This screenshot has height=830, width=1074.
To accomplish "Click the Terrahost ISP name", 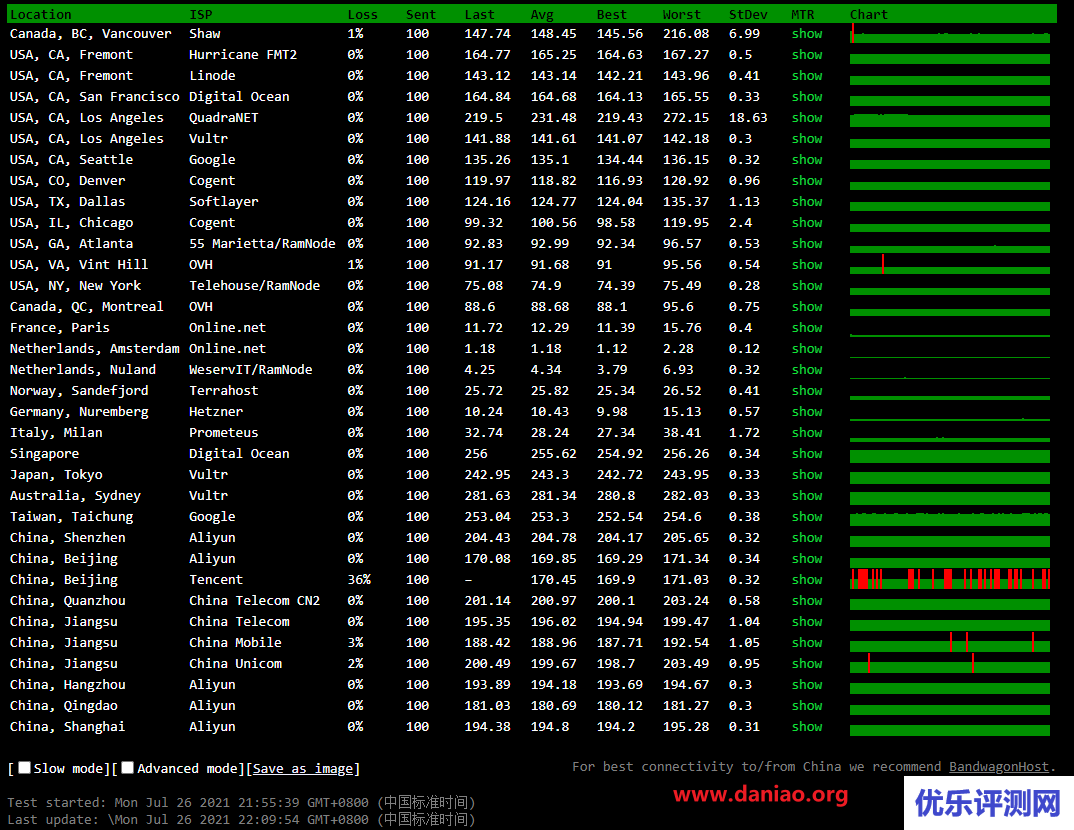I will [224, 390].
